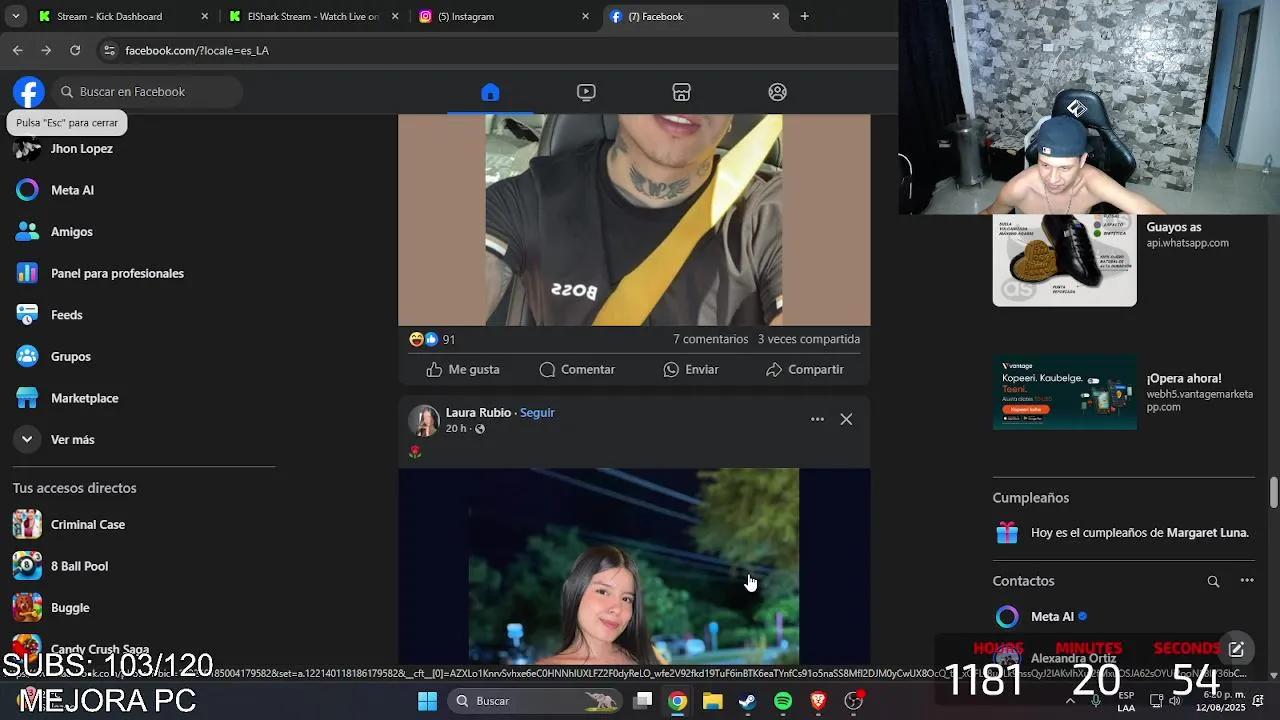
Task: Open a new browser tab
Action: point(804,16)
